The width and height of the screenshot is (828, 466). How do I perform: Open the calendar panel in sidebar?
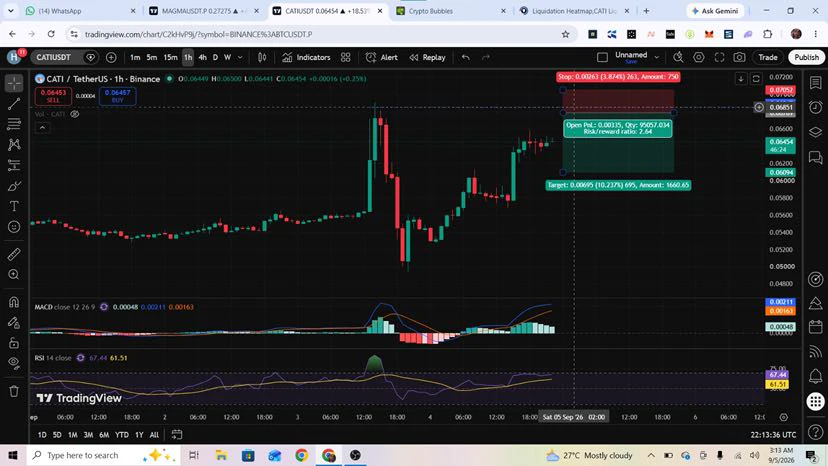[815, 327]
